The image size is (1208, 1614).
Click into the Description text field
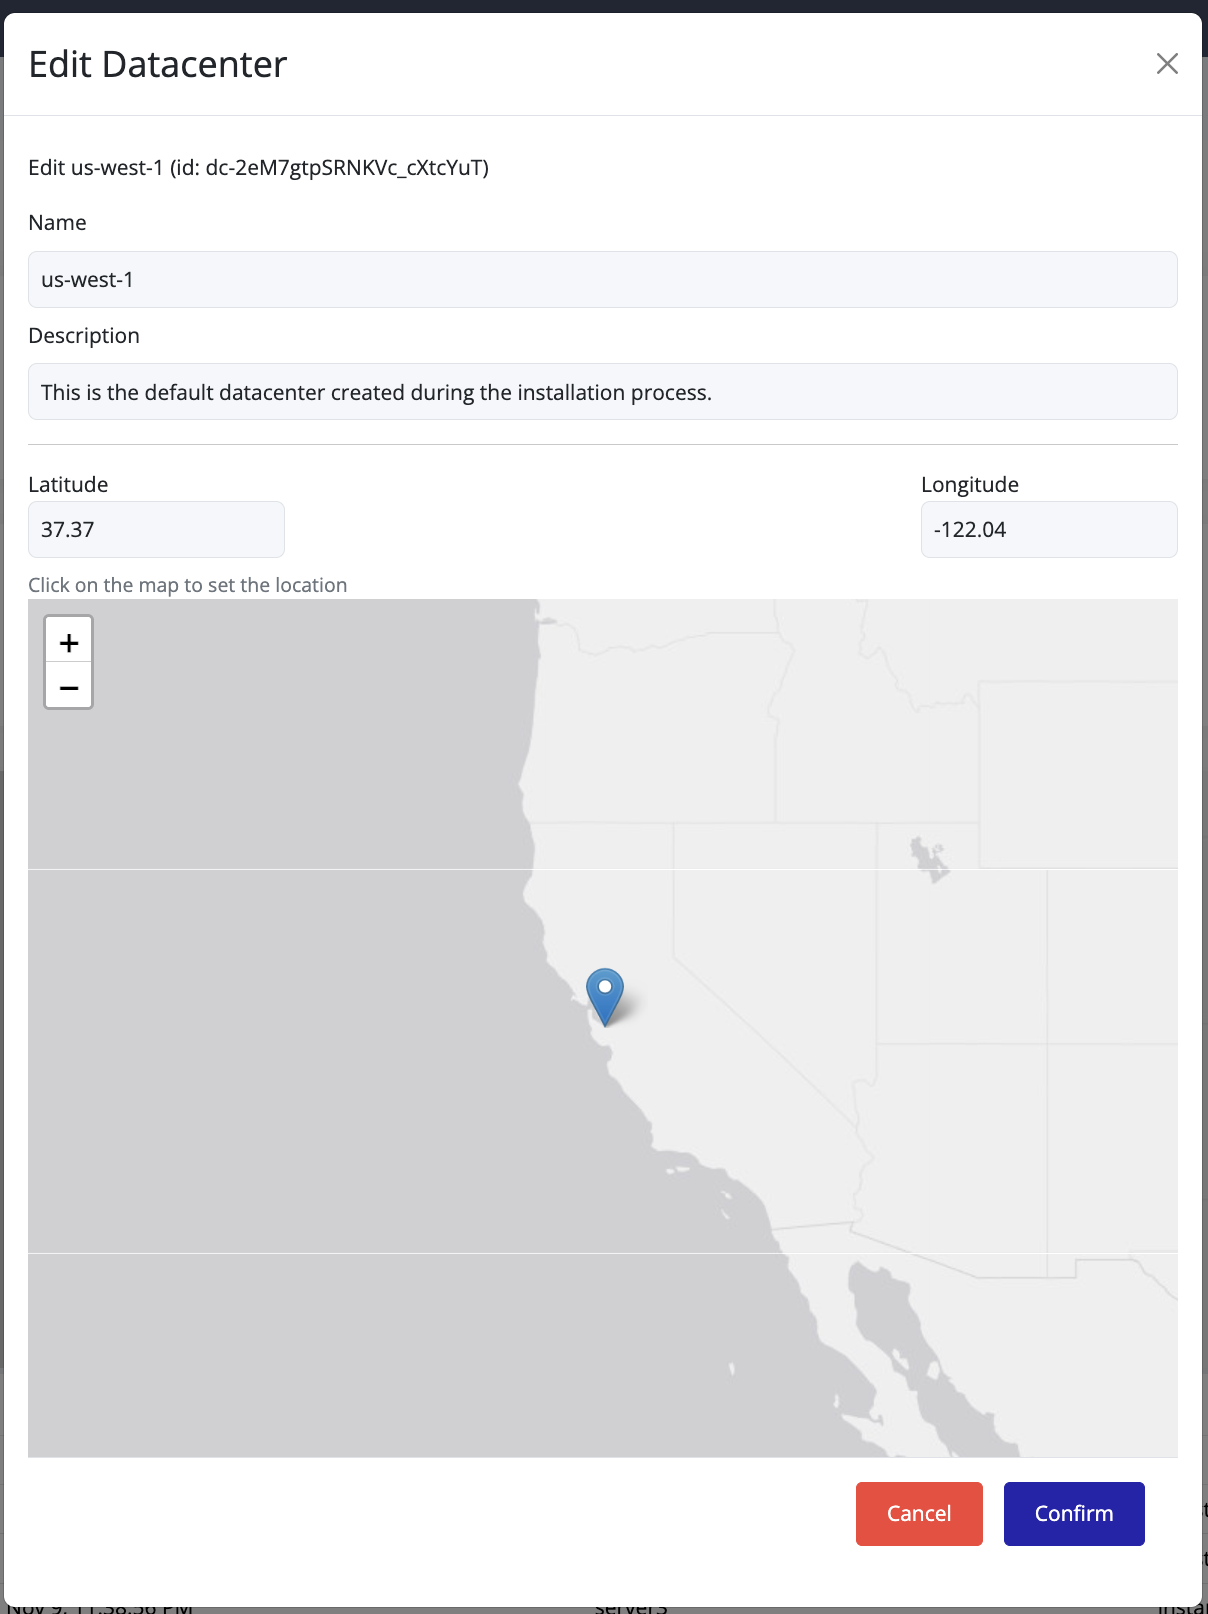602,392
